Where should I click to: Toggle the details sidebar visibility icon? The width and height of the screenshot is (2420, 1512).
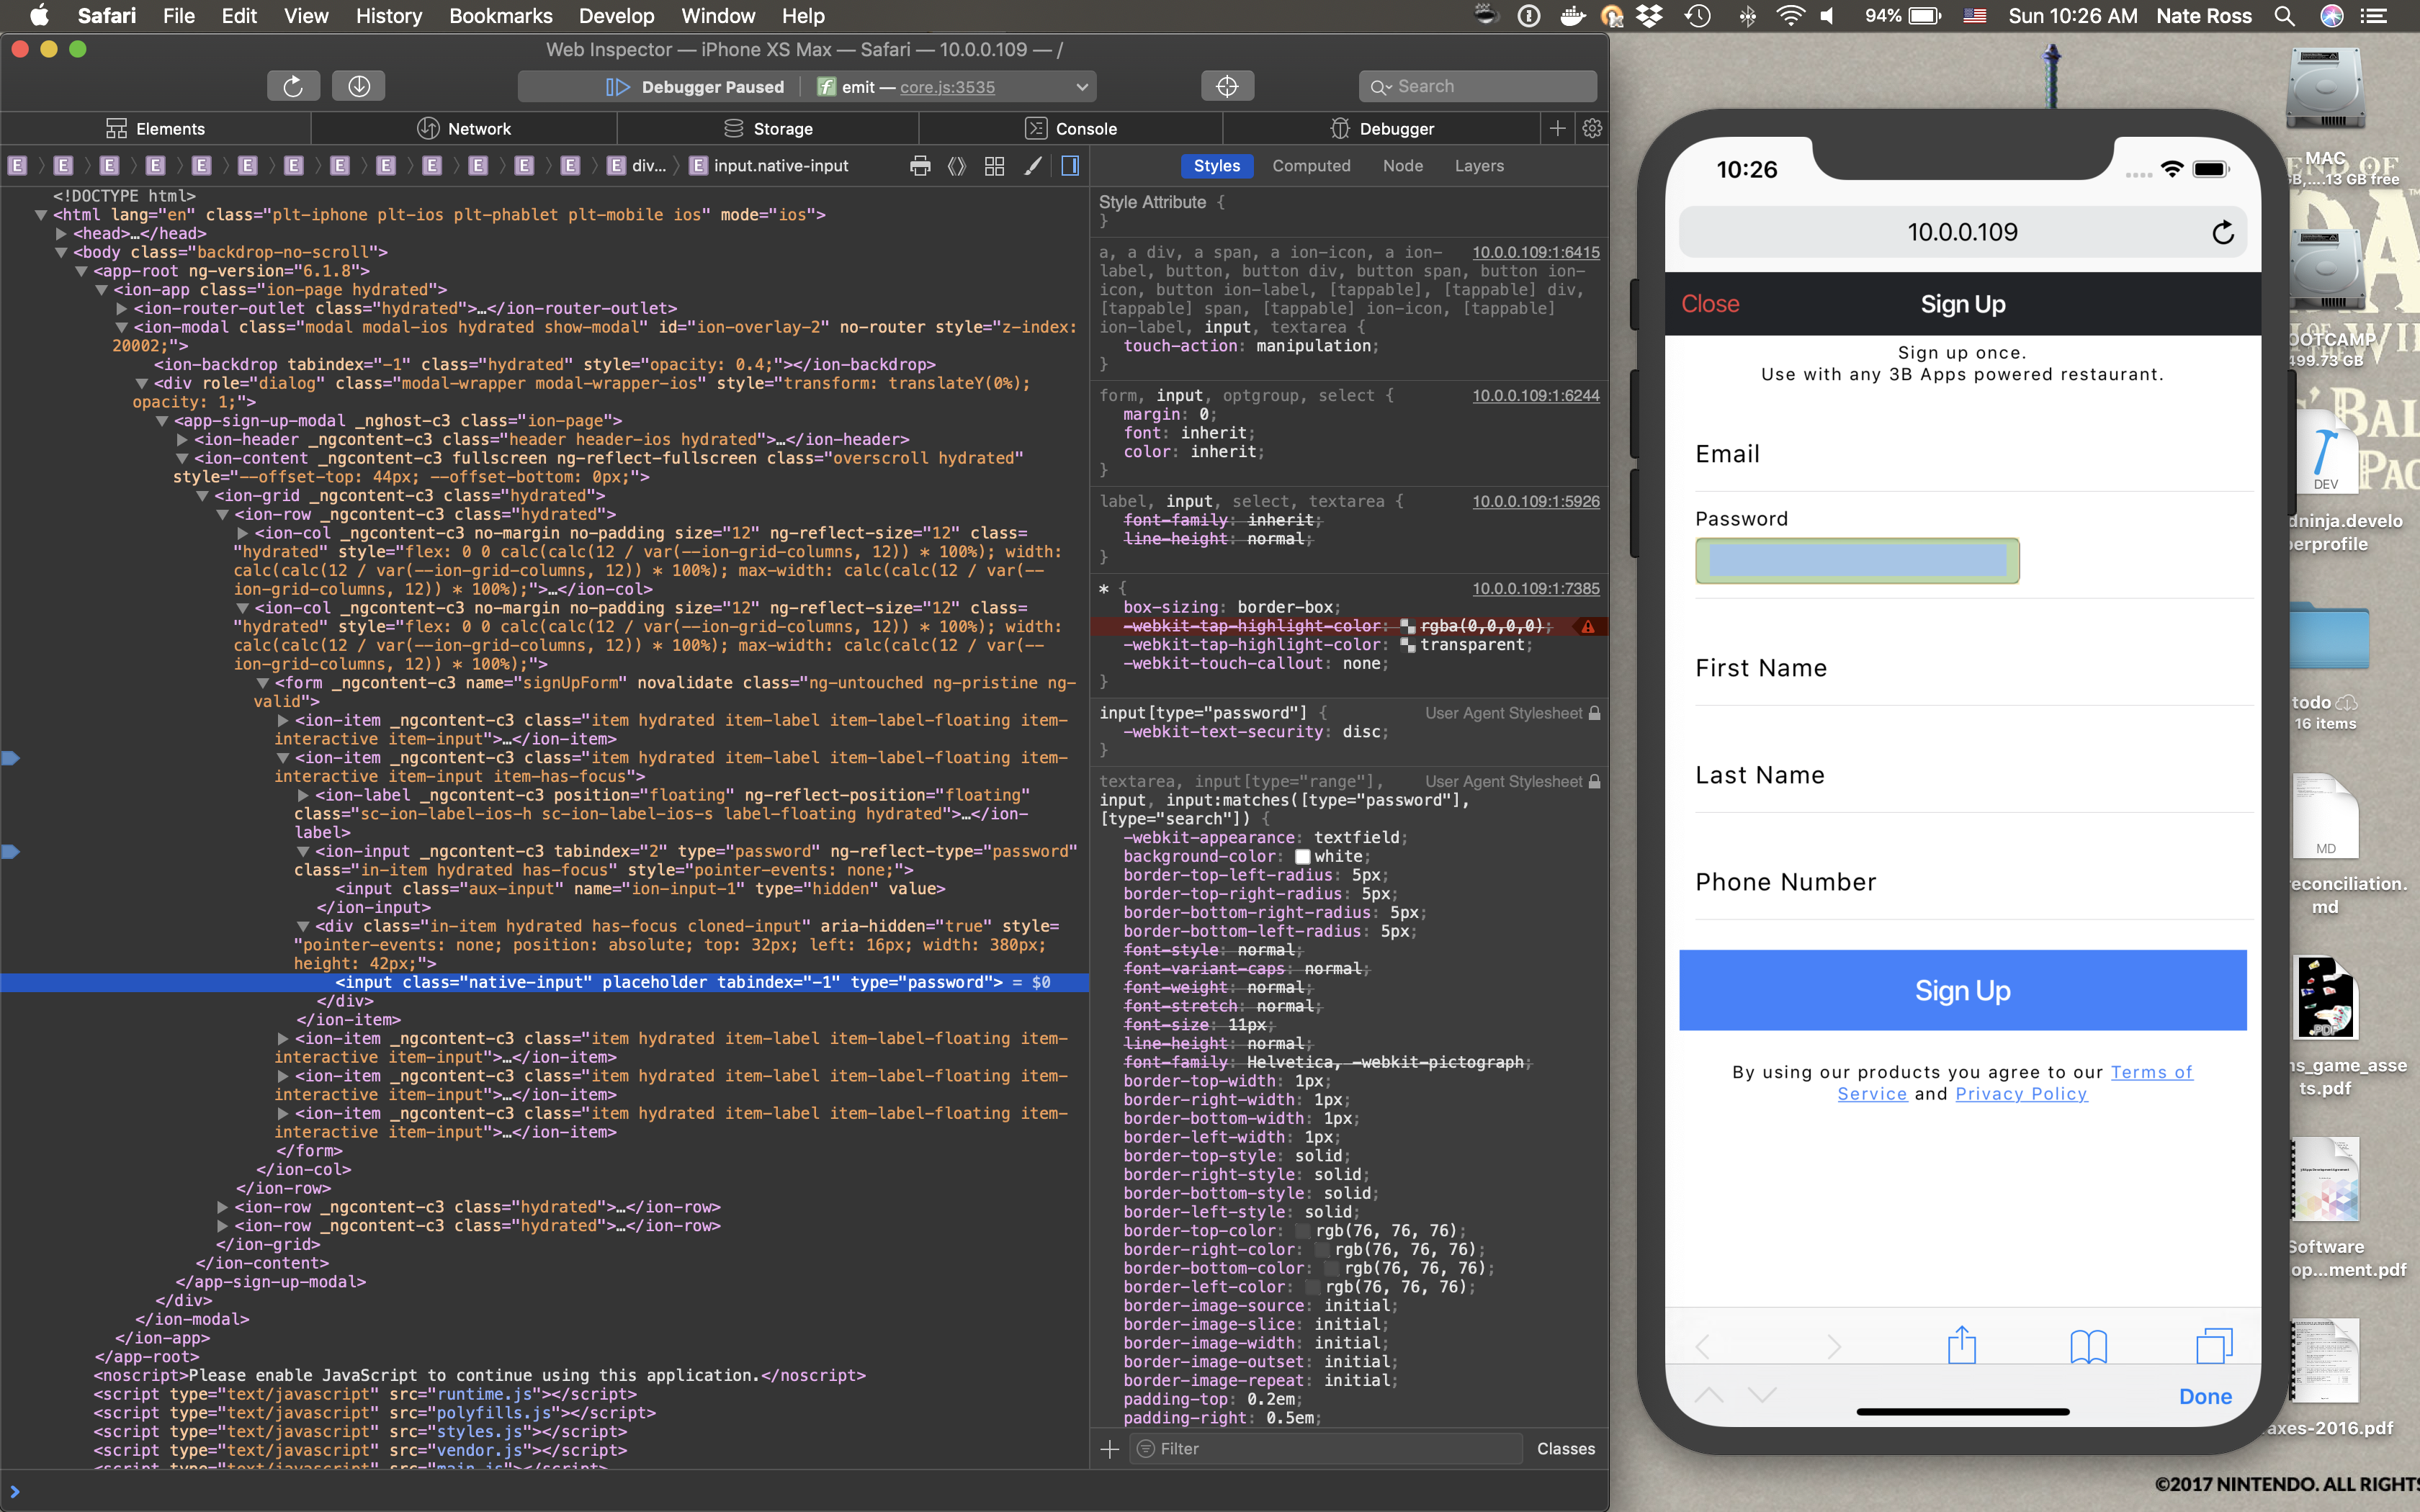[x=1070, y=166]
